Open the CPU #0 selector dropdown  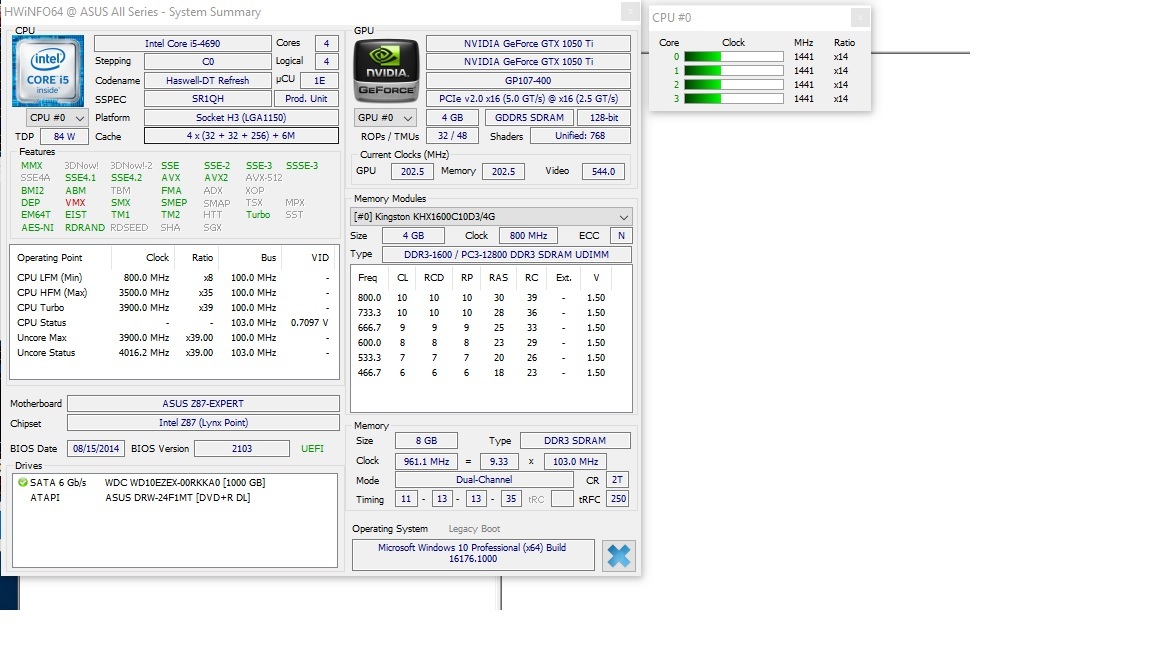[x=57, y=118]
